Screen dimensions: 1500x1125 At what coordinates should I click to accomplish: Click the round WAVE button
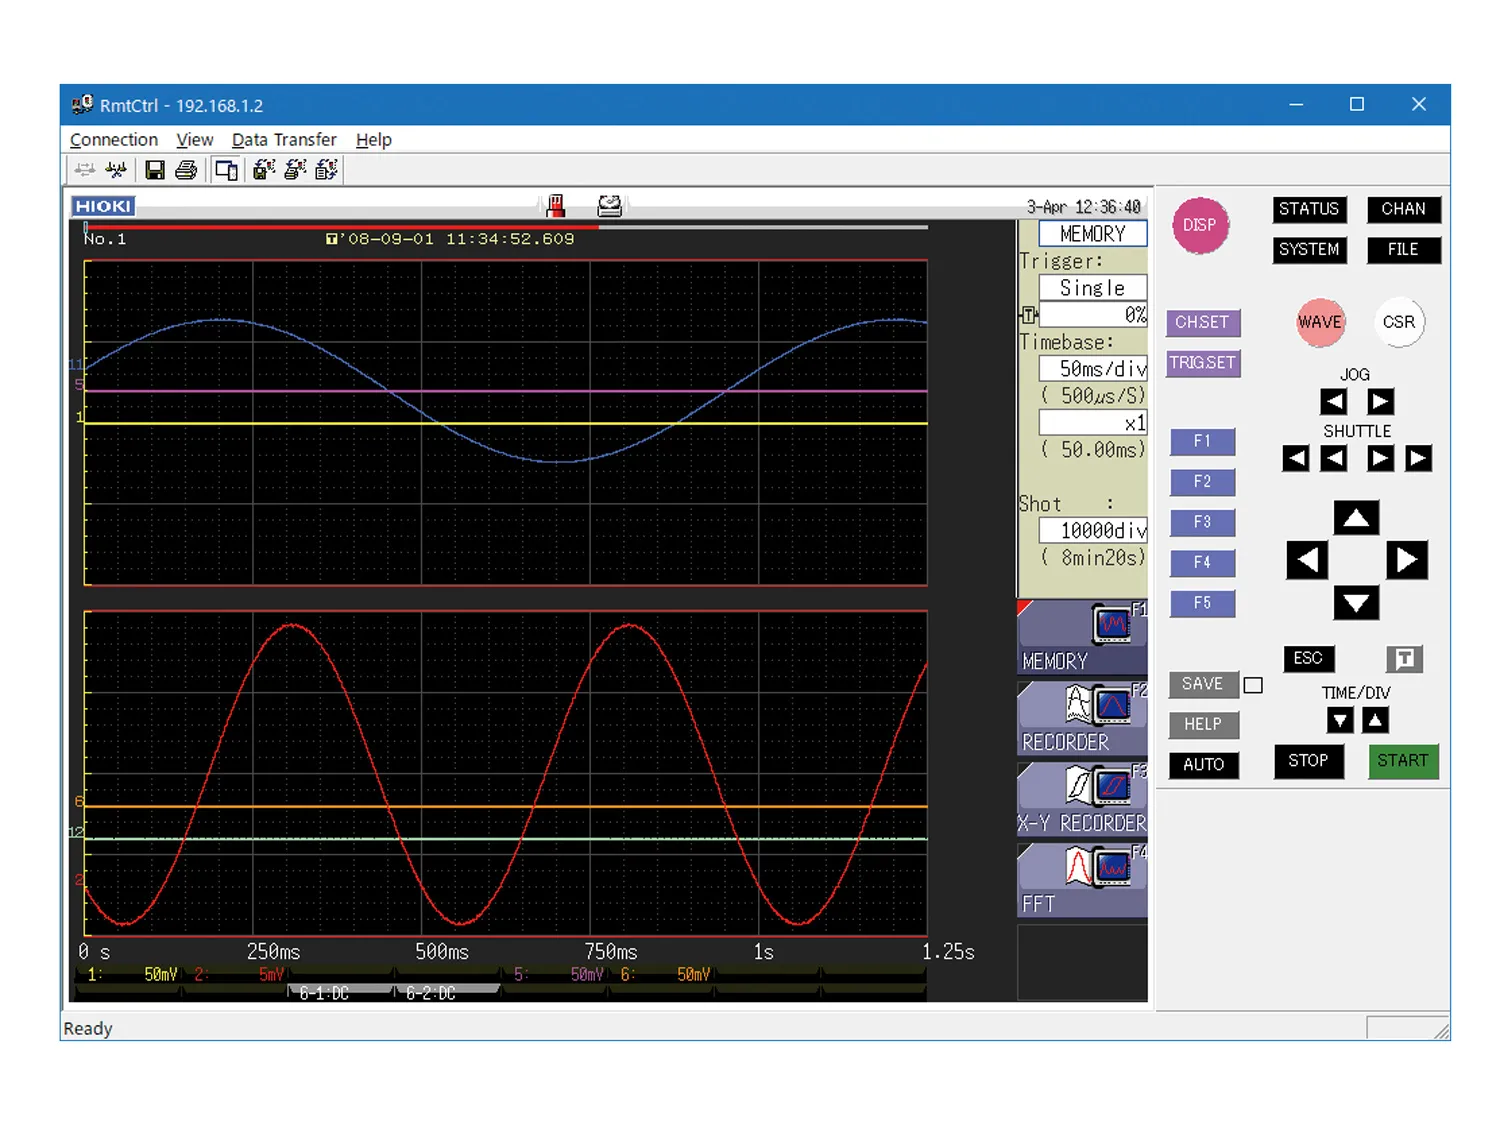point(1320,322)
